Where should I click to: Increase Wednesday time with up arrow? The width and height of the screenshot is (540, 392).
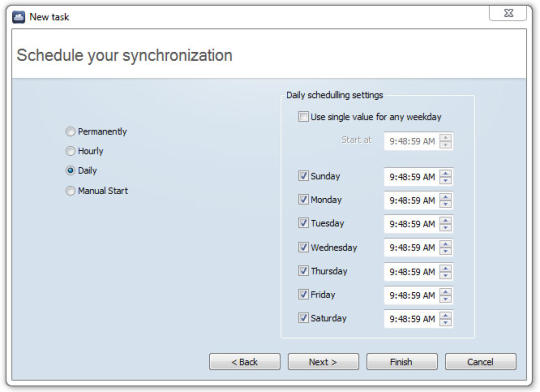click(x=446, y=244)
